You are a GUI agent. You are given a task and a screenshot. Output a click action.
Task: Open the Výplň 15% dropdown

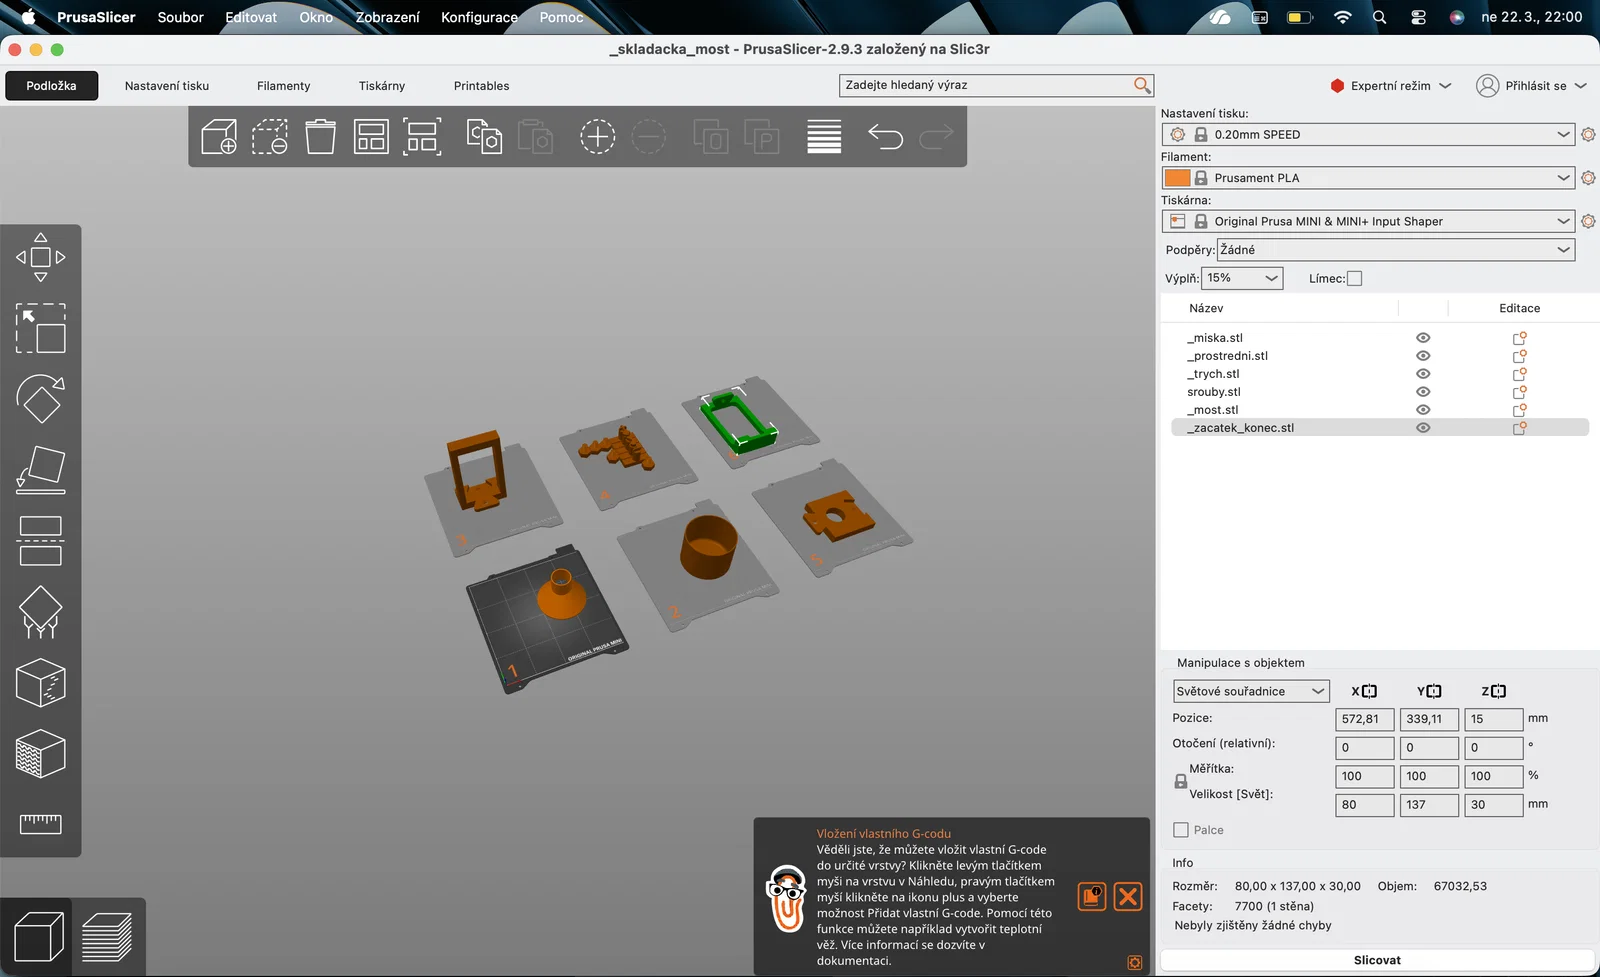pos(1243,278)
